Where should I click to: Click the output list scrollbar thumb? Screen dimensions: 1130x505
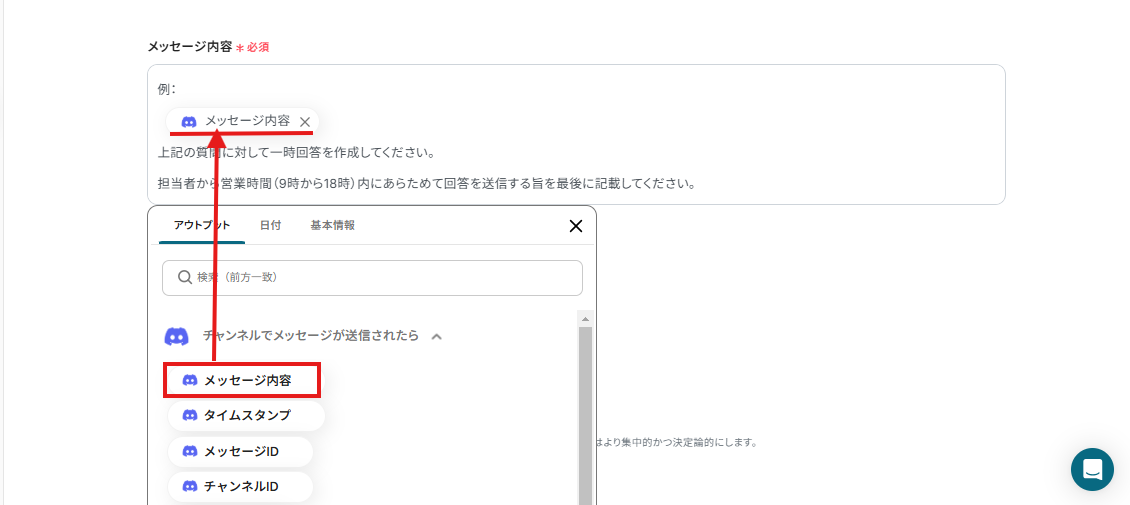(x=585, y=416)
